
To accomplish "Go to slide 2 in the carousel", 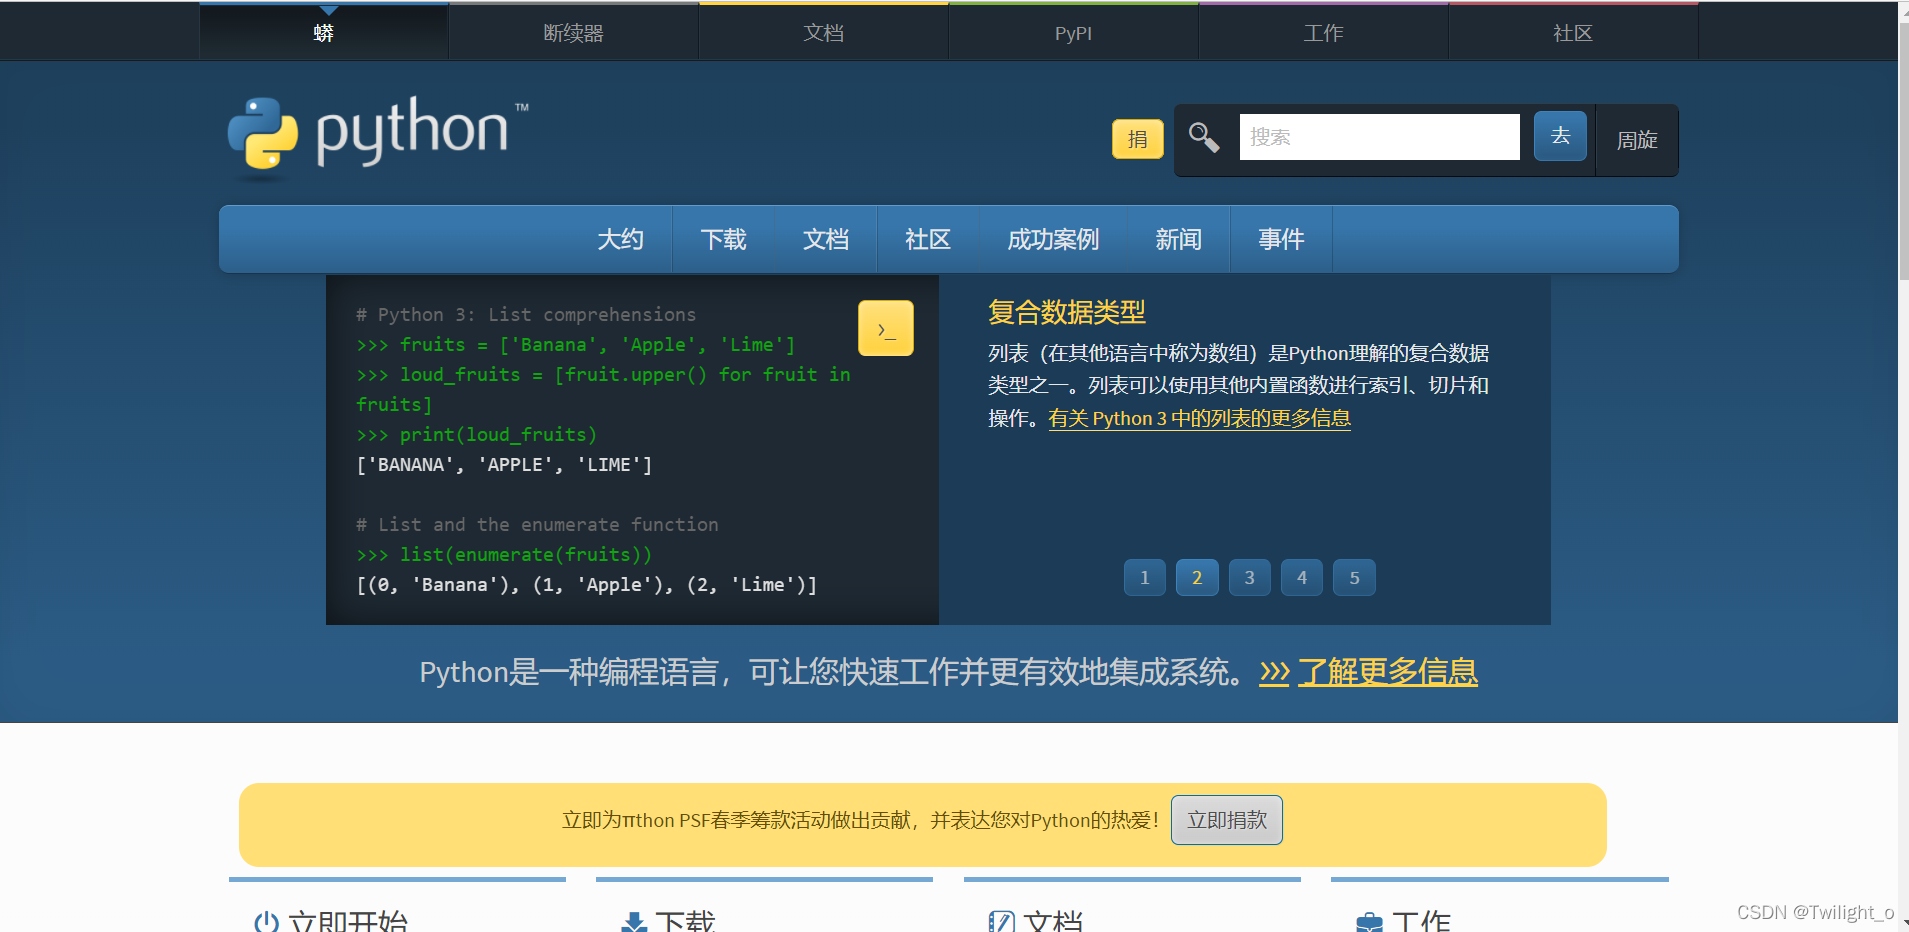I will click(x=1197, y=577).
